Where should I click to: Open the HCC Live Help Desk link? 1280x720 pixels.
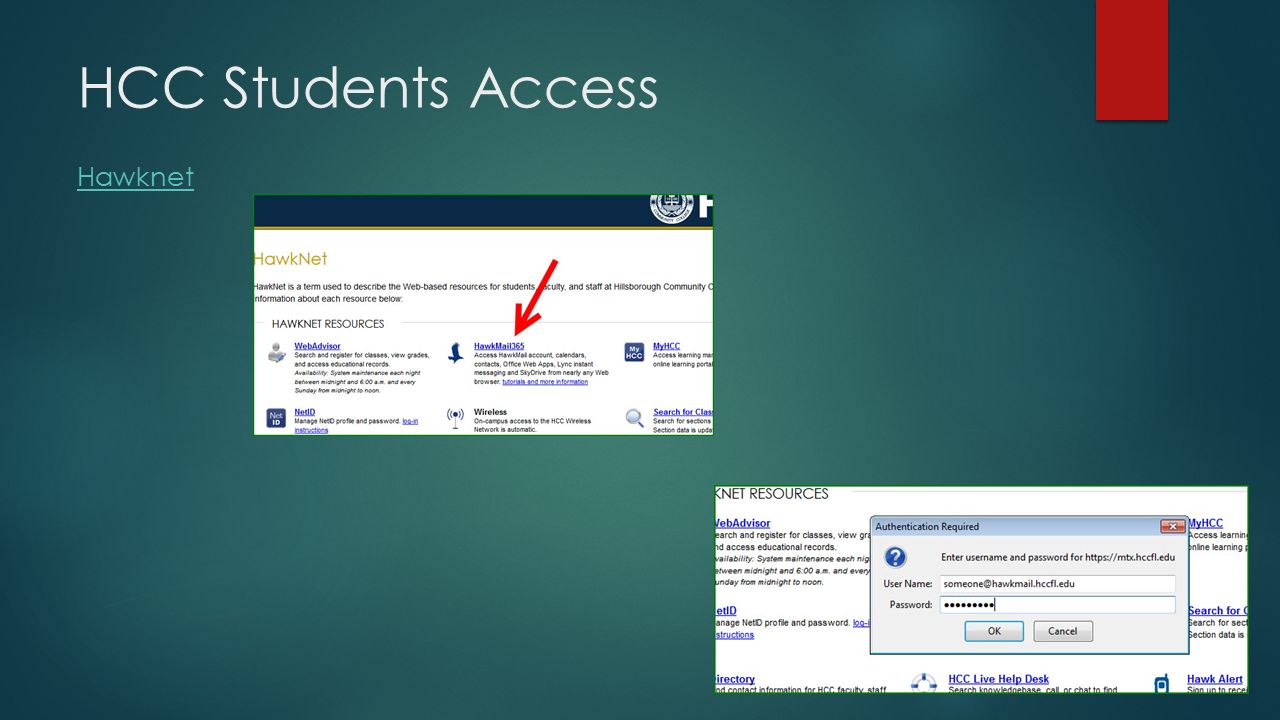998,680
